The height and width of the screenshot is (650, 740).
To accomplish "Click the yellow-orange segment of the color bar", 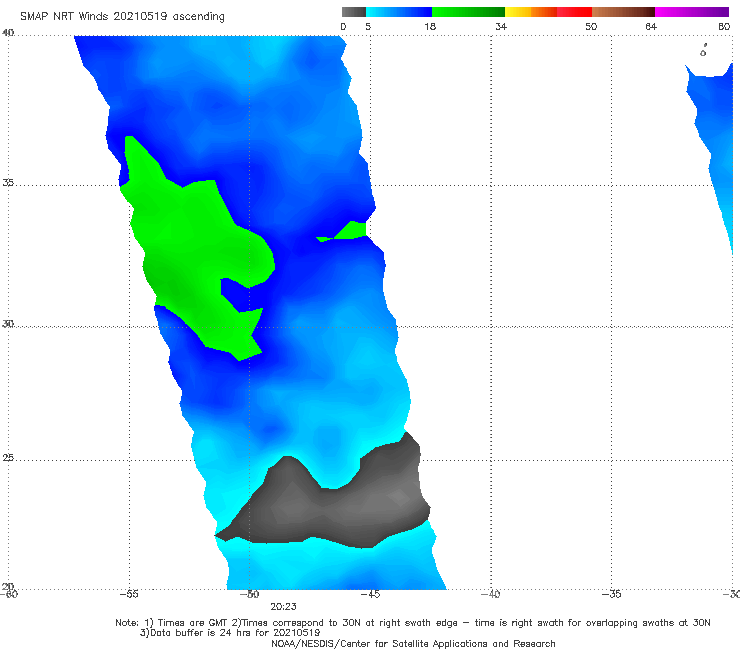I will [x=531, y=12].
